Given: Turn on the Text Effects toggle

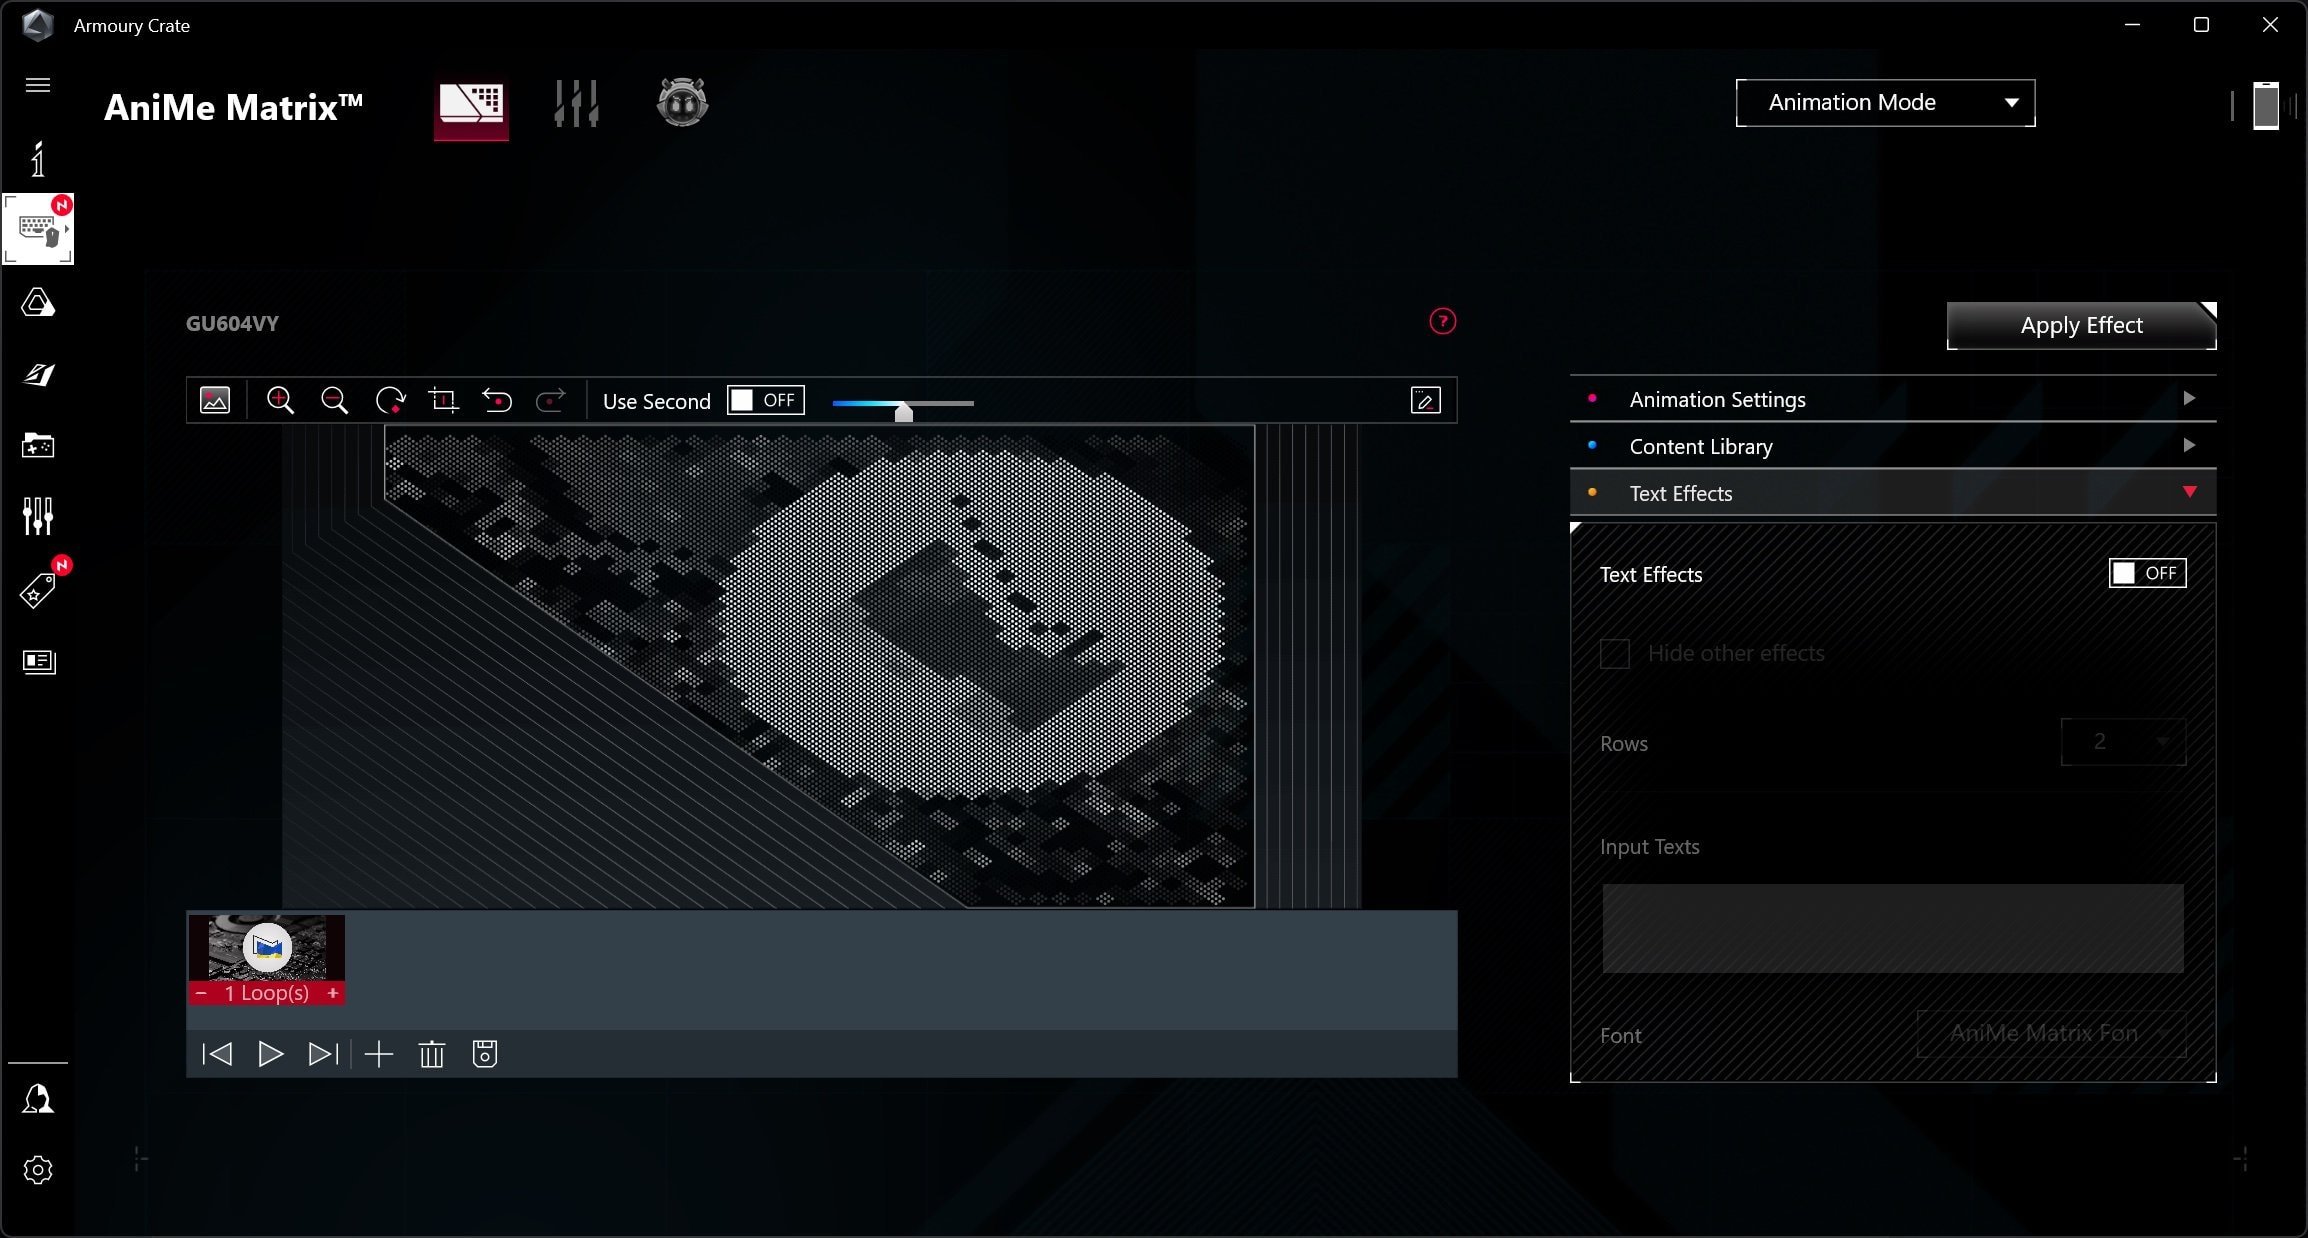Looking at the screenshot, I should click(x=2147, y=573).
